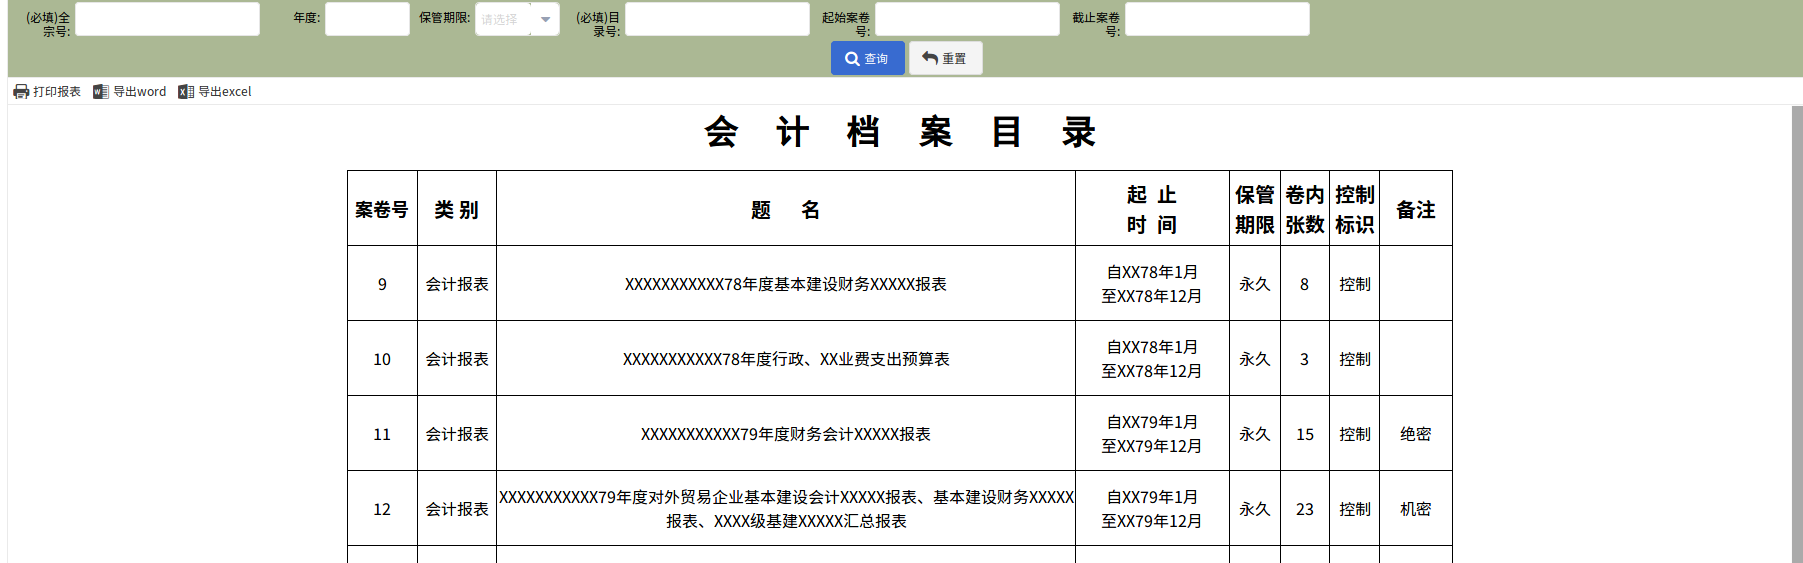Click case number 10 cell
This screenshot has height=563, width=1803.
point(382,359)
